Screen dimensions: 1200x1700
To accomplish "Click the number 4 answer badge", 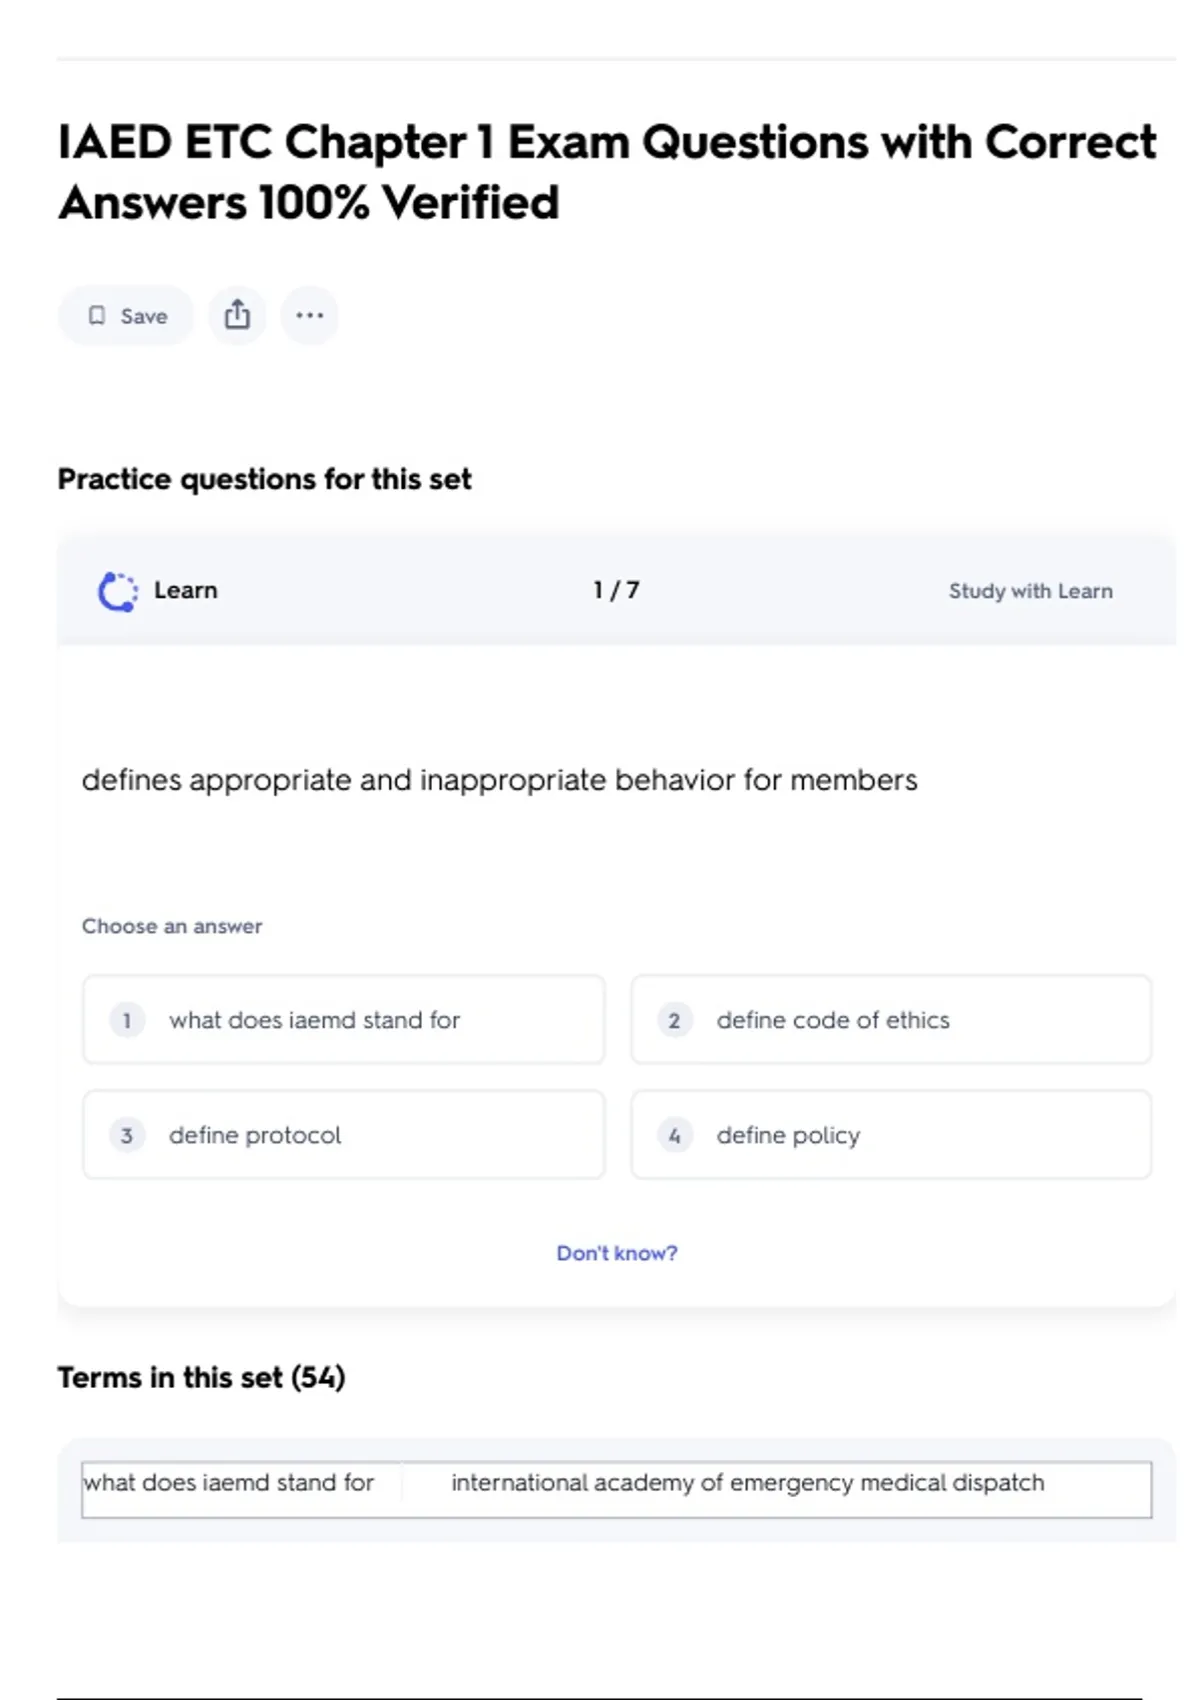I will pos(674,1135).
